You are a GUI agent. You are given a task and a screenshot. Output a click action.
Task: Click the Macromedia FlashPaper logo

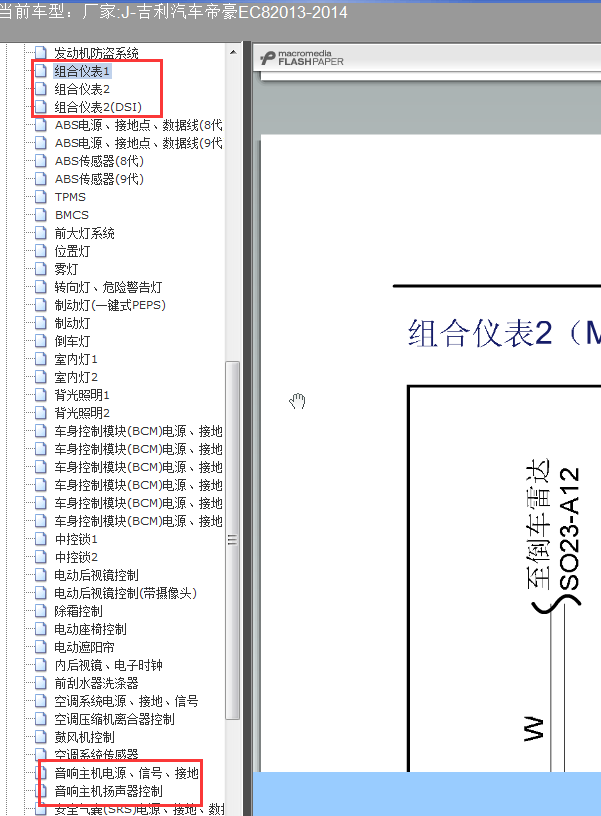coord(302,58)
